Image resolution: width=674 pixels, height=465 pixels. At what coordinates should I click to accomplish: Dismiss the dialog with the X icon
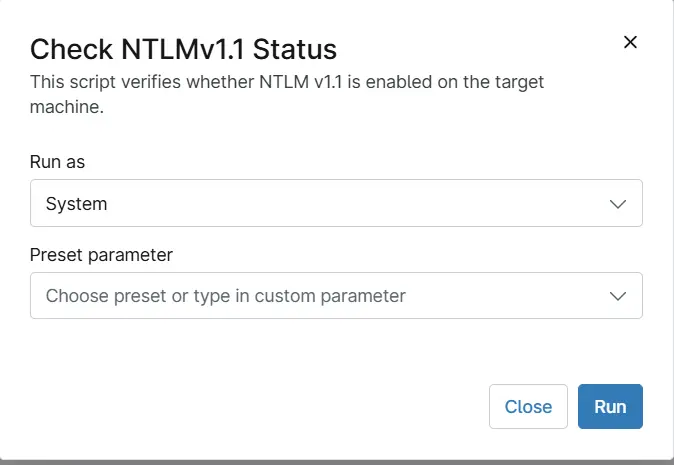(x=630, y=42)
